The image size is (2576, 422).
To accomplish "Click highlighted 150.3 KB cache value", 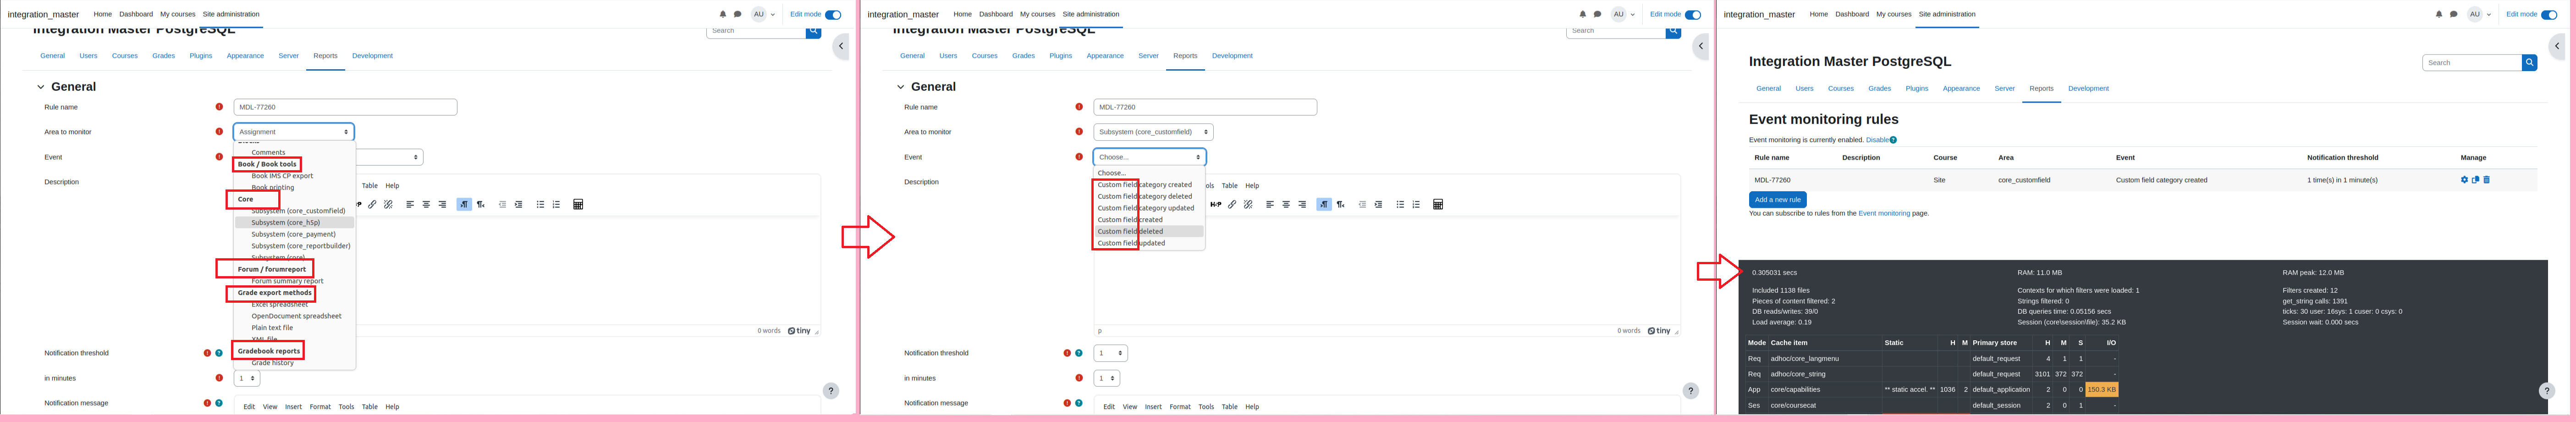I will 2101,389.
